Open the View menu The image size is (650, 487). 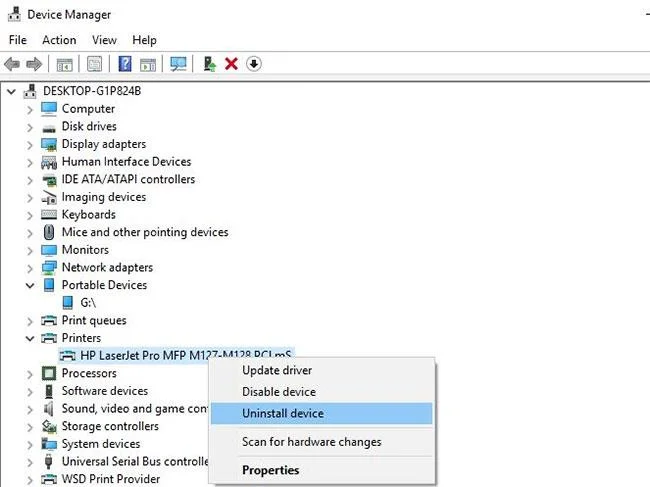(104, 40)
